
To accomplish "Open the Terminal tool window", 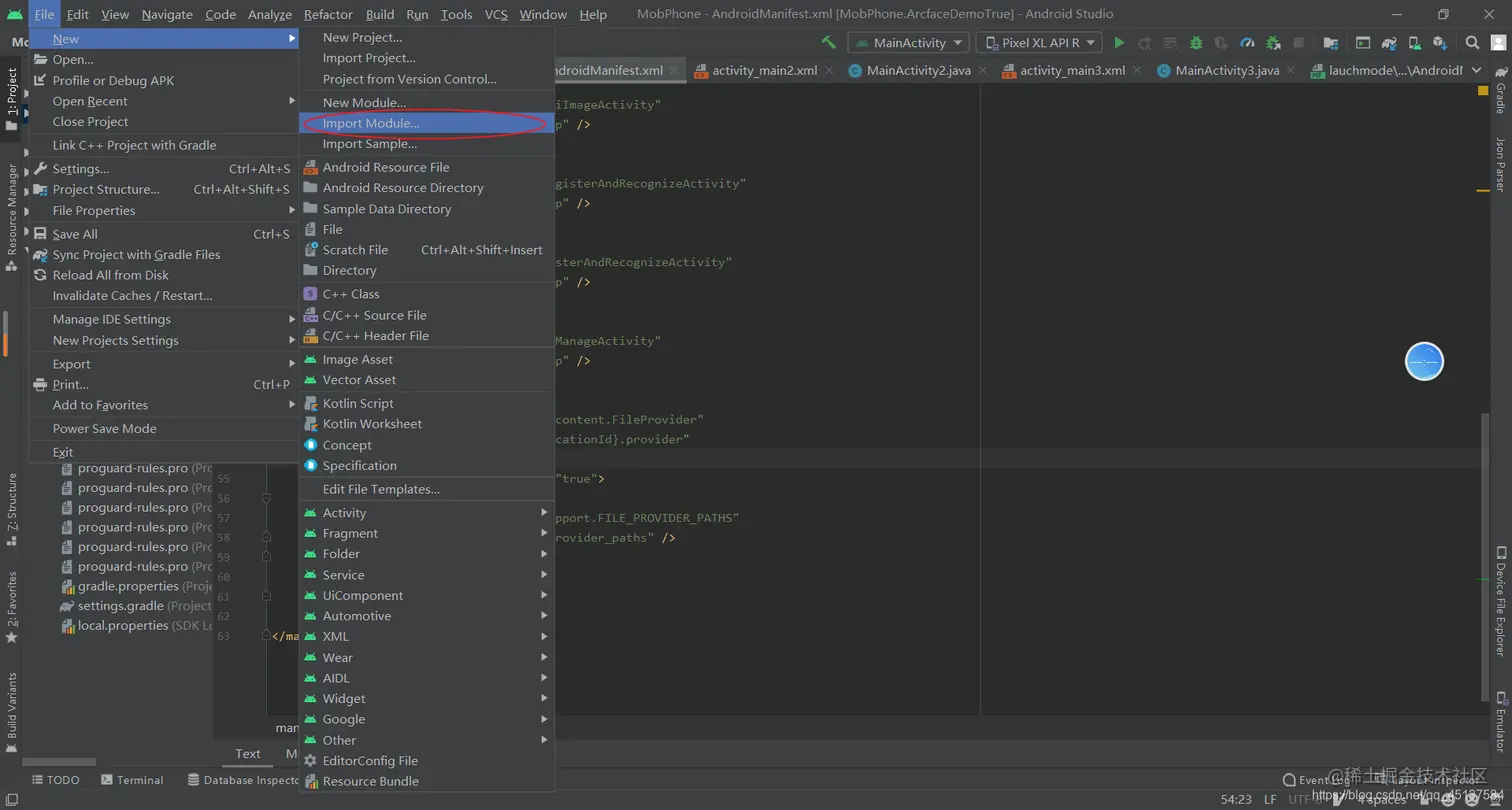I will (x=132, y=780).
